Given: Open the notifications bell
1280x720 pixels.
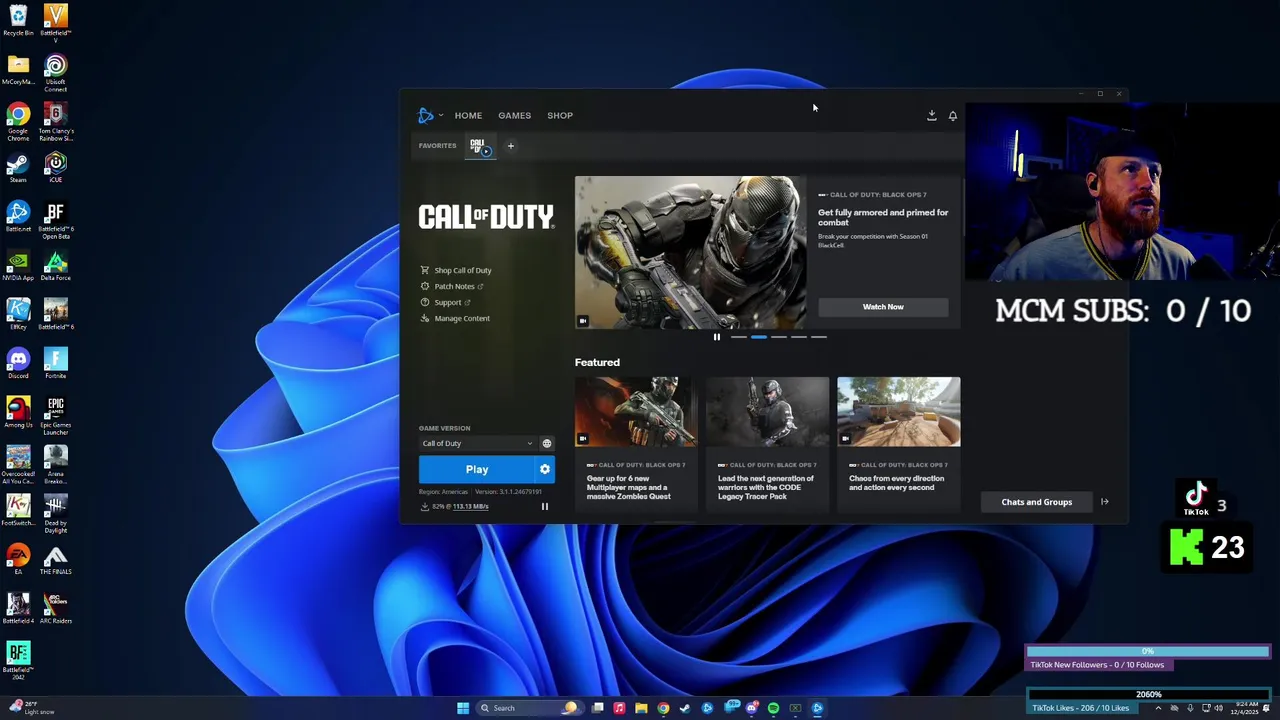Looking at the screenshot, I should coord(952,115).
